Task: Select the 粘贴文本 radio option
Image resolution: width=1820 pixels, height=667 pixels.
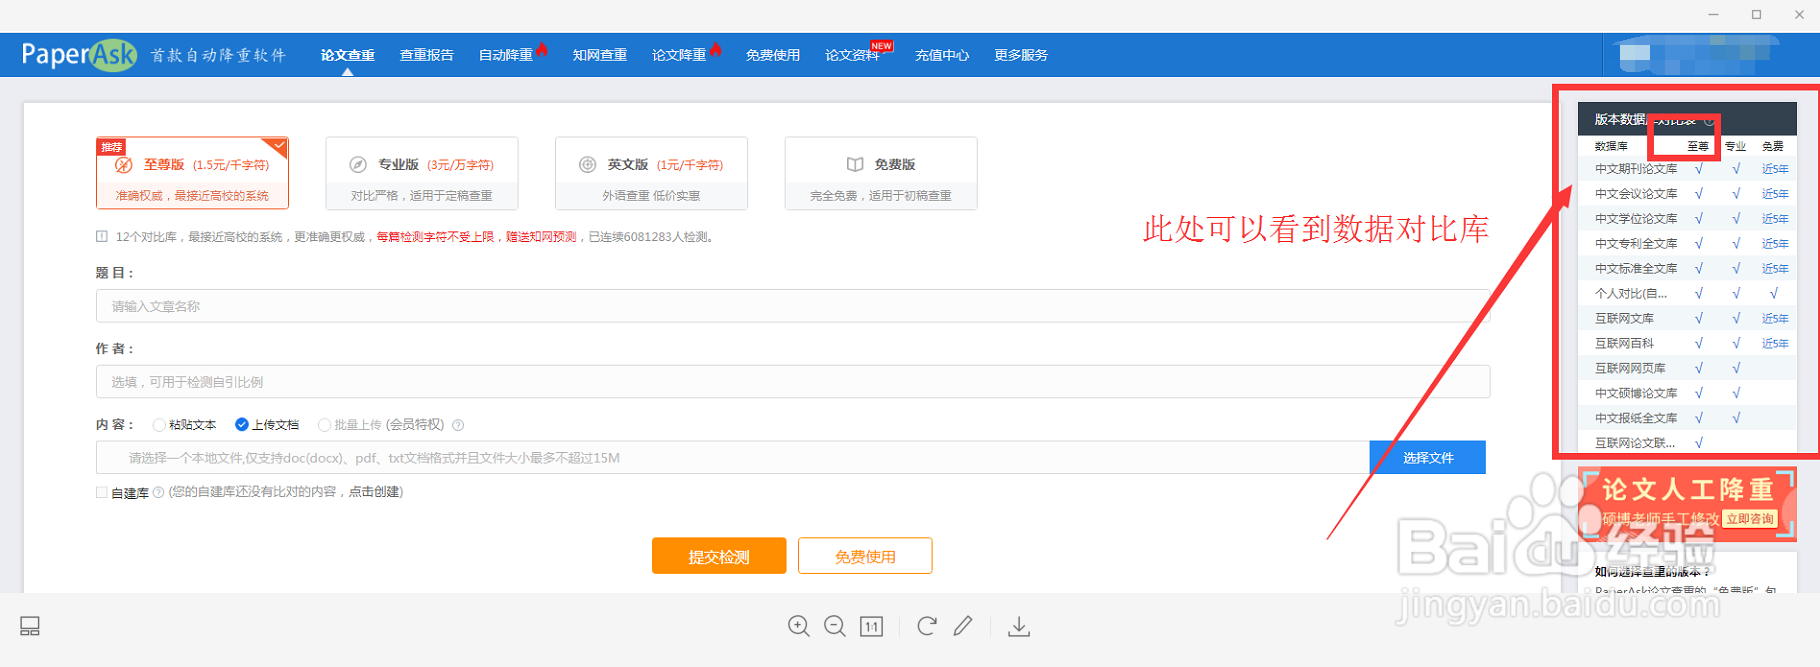Action: pos(159,425)
